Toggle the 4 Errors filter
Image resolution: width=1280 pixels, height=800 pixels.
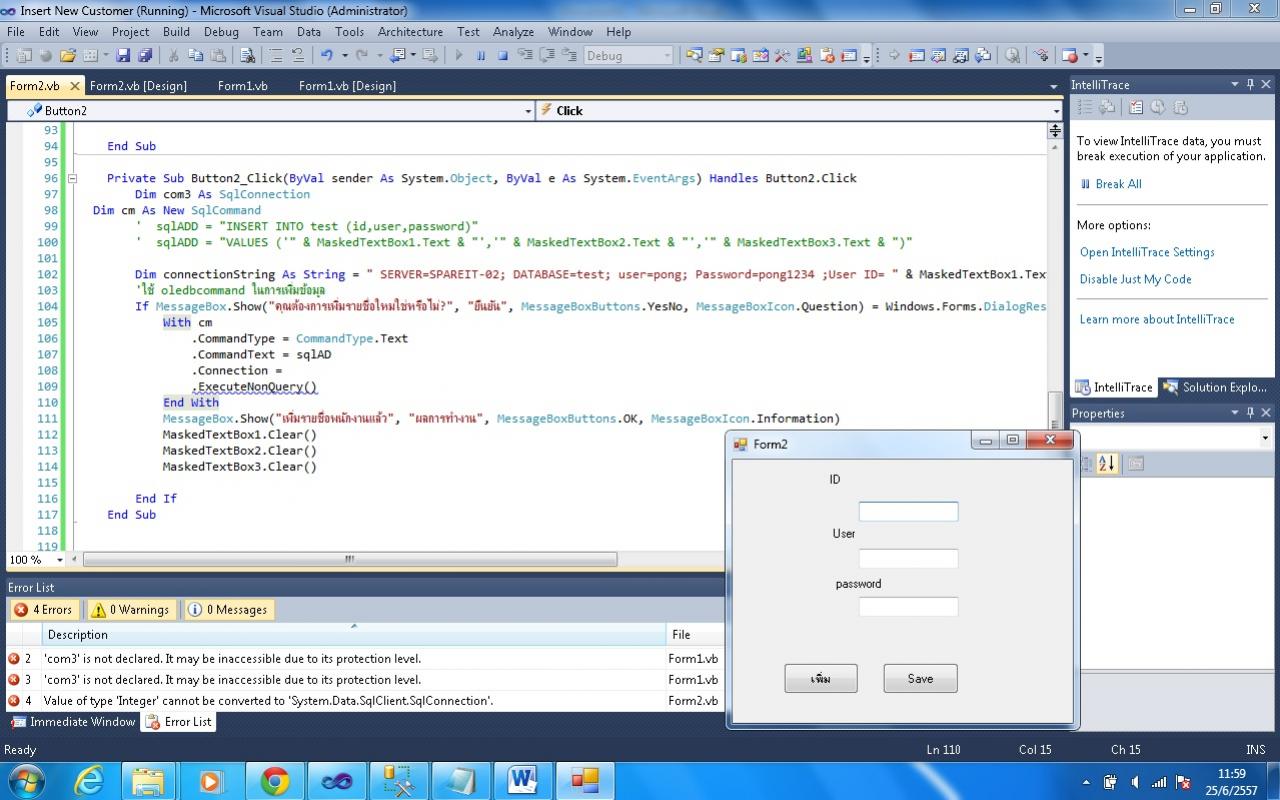[x=43, y=610]
